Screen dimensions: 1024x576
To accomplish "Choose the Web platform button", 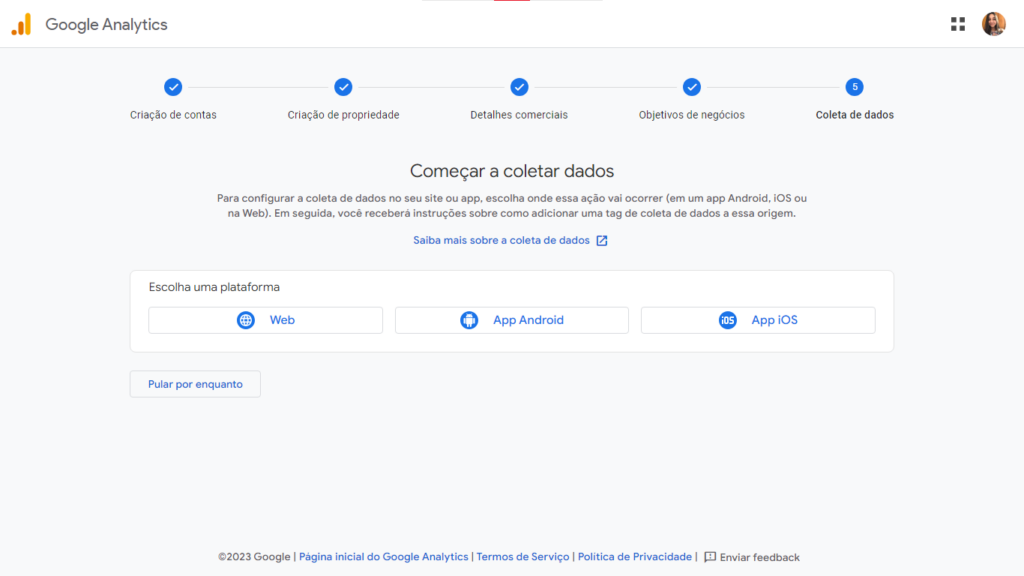I will 265,320.
